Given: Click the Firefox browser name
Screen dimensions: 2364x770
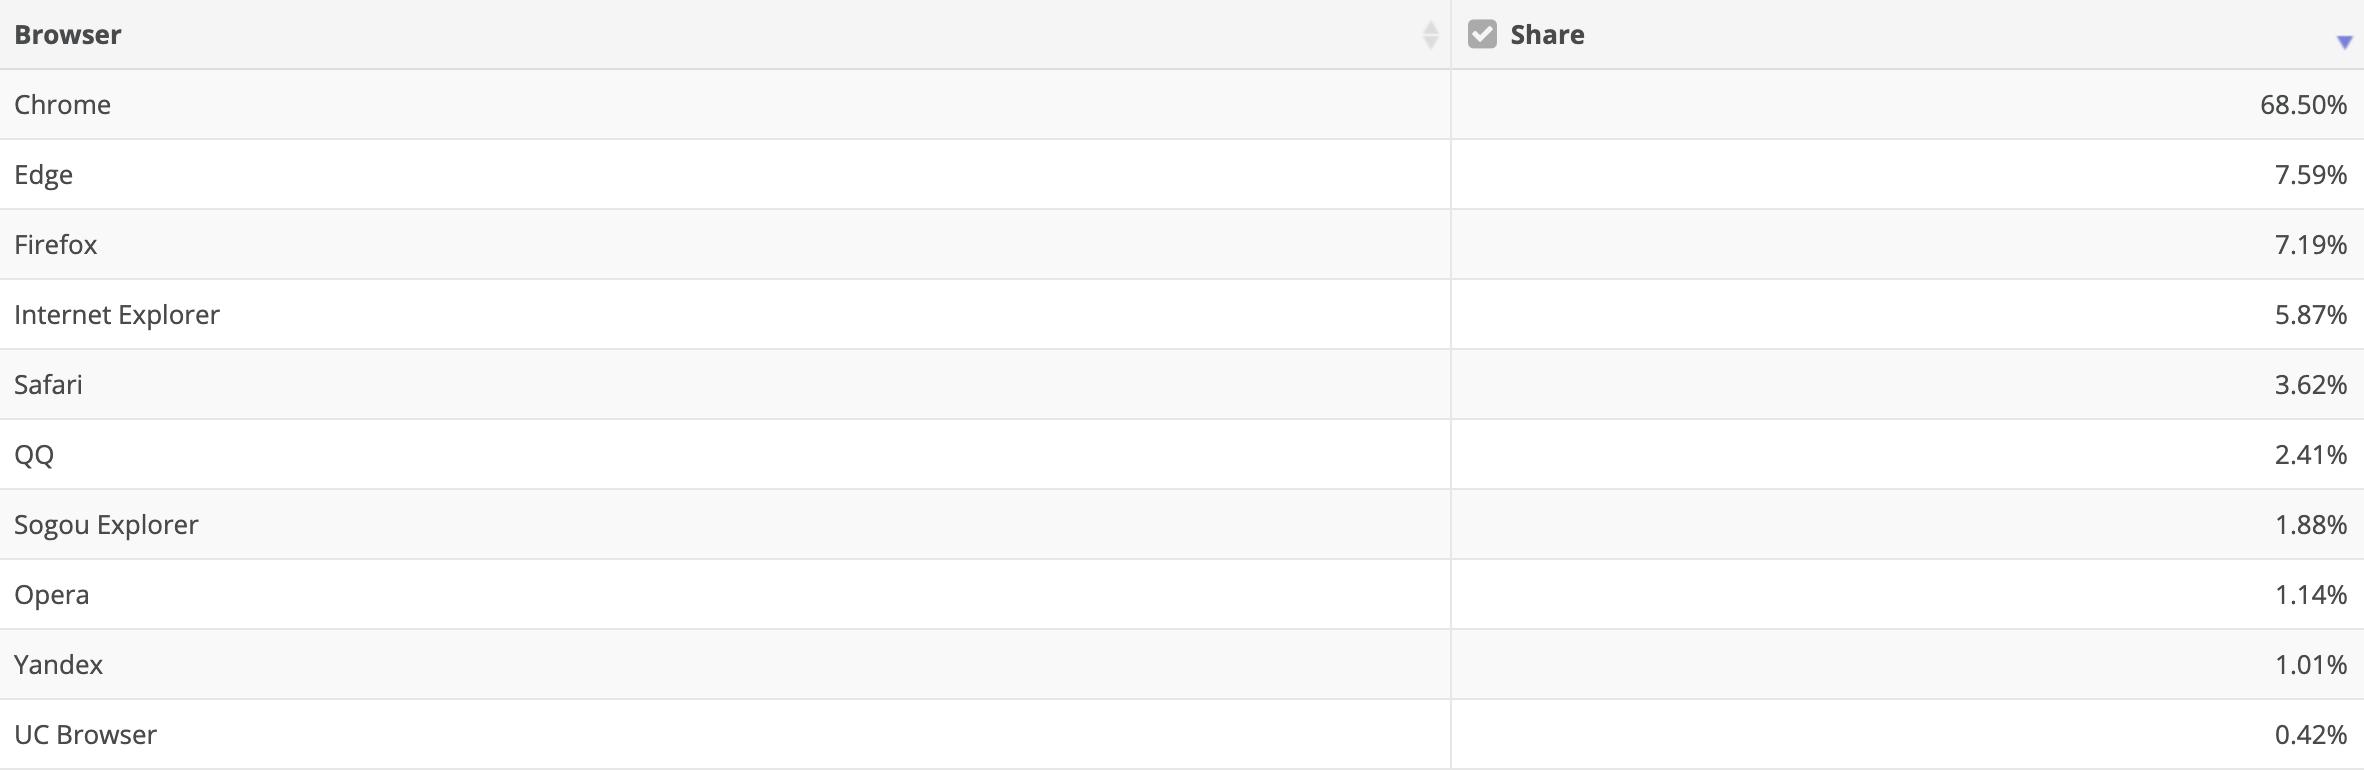Looking at the screenshot, I should point(56,245).
